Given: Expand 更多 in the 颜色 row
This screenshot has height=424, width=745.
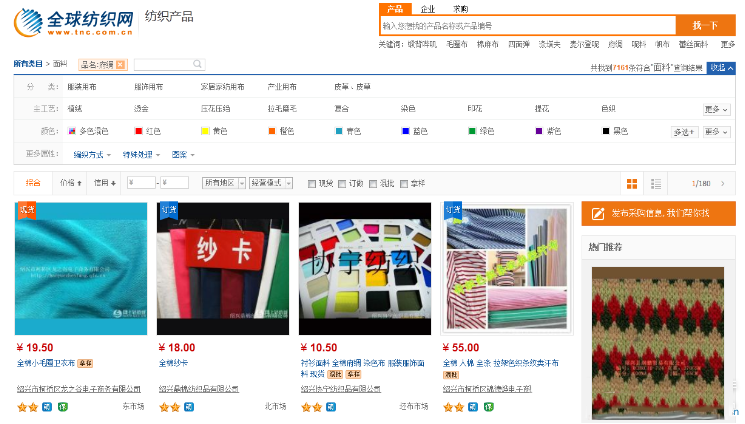Looking at the screenshot, I should tap(716, 132).
